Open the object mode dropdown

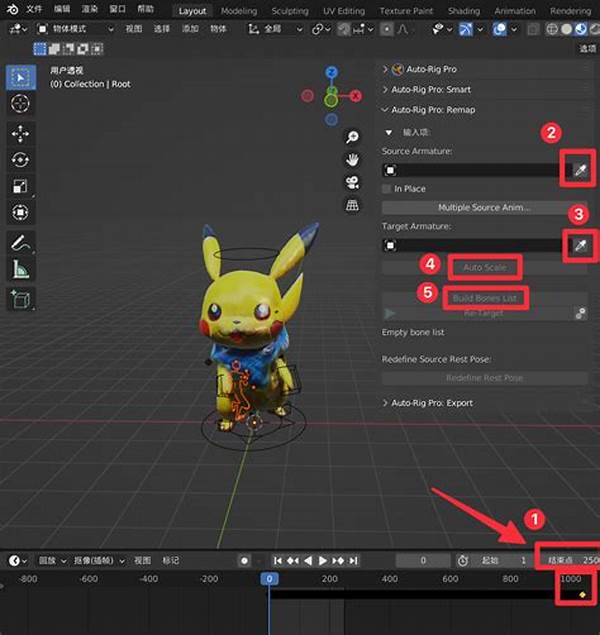pyautogui.click(x=75, y=29)
